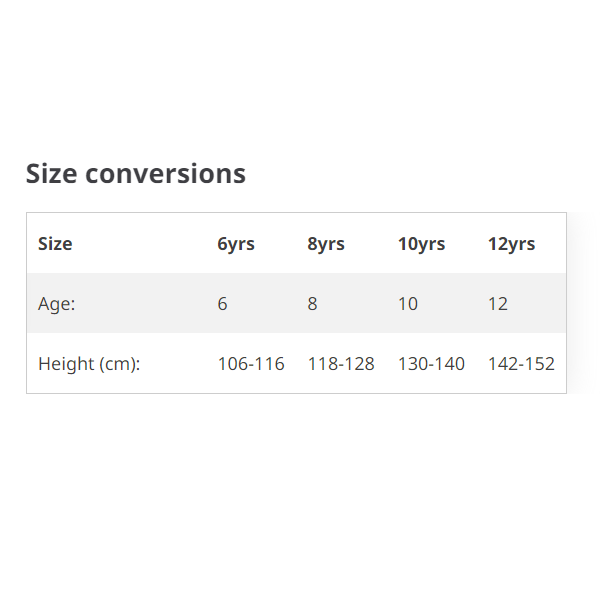Click the word Height in row label
The image size is (600, 600).
tap(65, 363)
